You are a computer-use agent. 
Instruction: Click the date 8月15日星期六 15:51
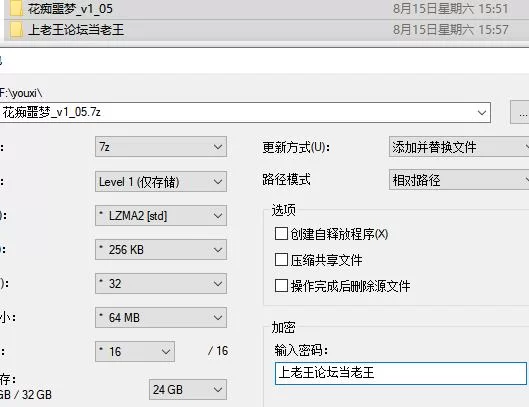coord(450,9)
